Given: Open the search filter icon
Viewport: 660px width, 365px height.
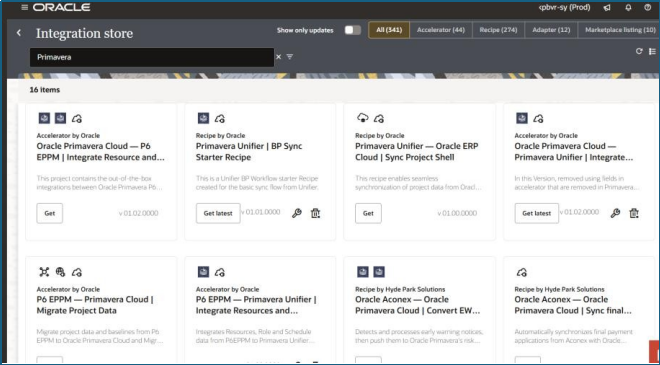Looking at the screenshot, I should point(290,57).
